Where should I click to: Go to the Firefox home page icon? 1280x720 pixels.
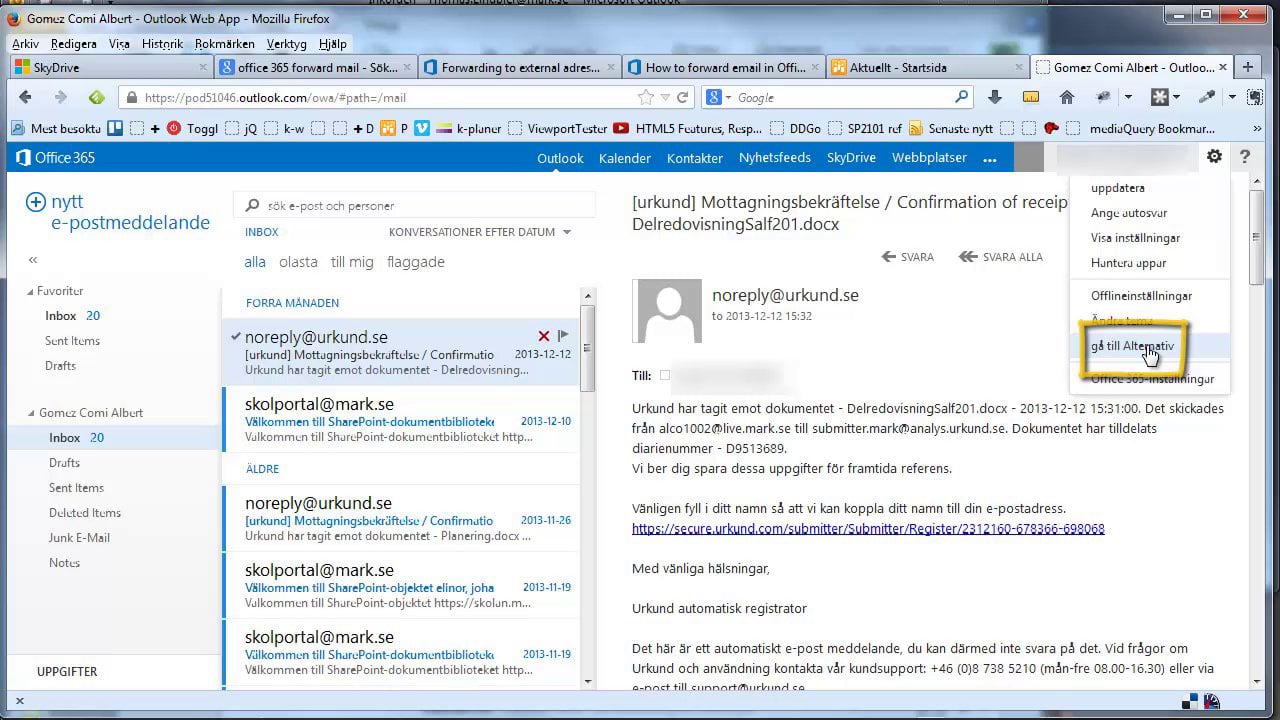tap(1067, 97)
